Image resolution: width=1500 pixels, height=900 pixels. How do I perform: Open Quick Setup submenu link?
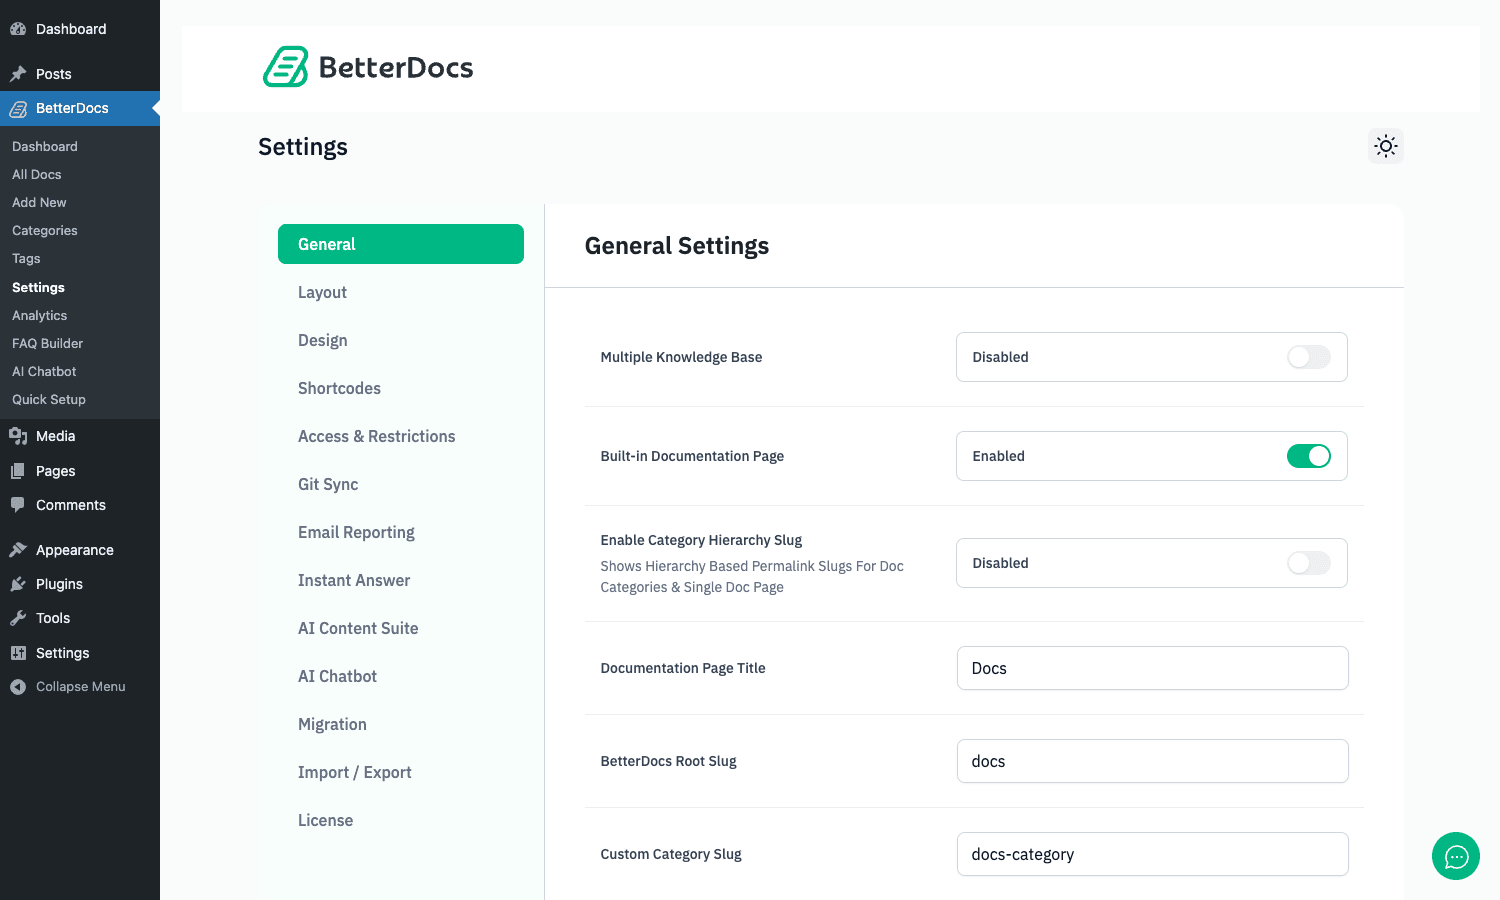click(49, 399)
